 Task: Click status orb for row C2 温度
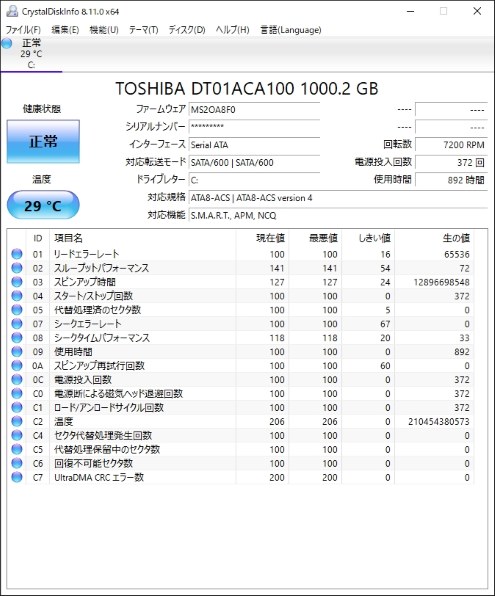pos(17,421)
